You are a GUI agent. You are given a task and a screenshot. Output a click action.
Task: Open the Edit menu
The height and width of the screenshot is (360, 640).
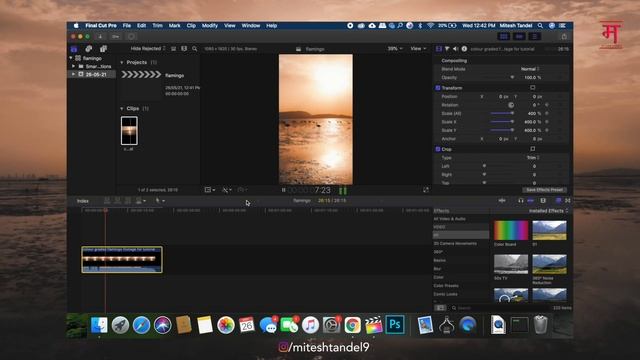[x=141, y=25]
